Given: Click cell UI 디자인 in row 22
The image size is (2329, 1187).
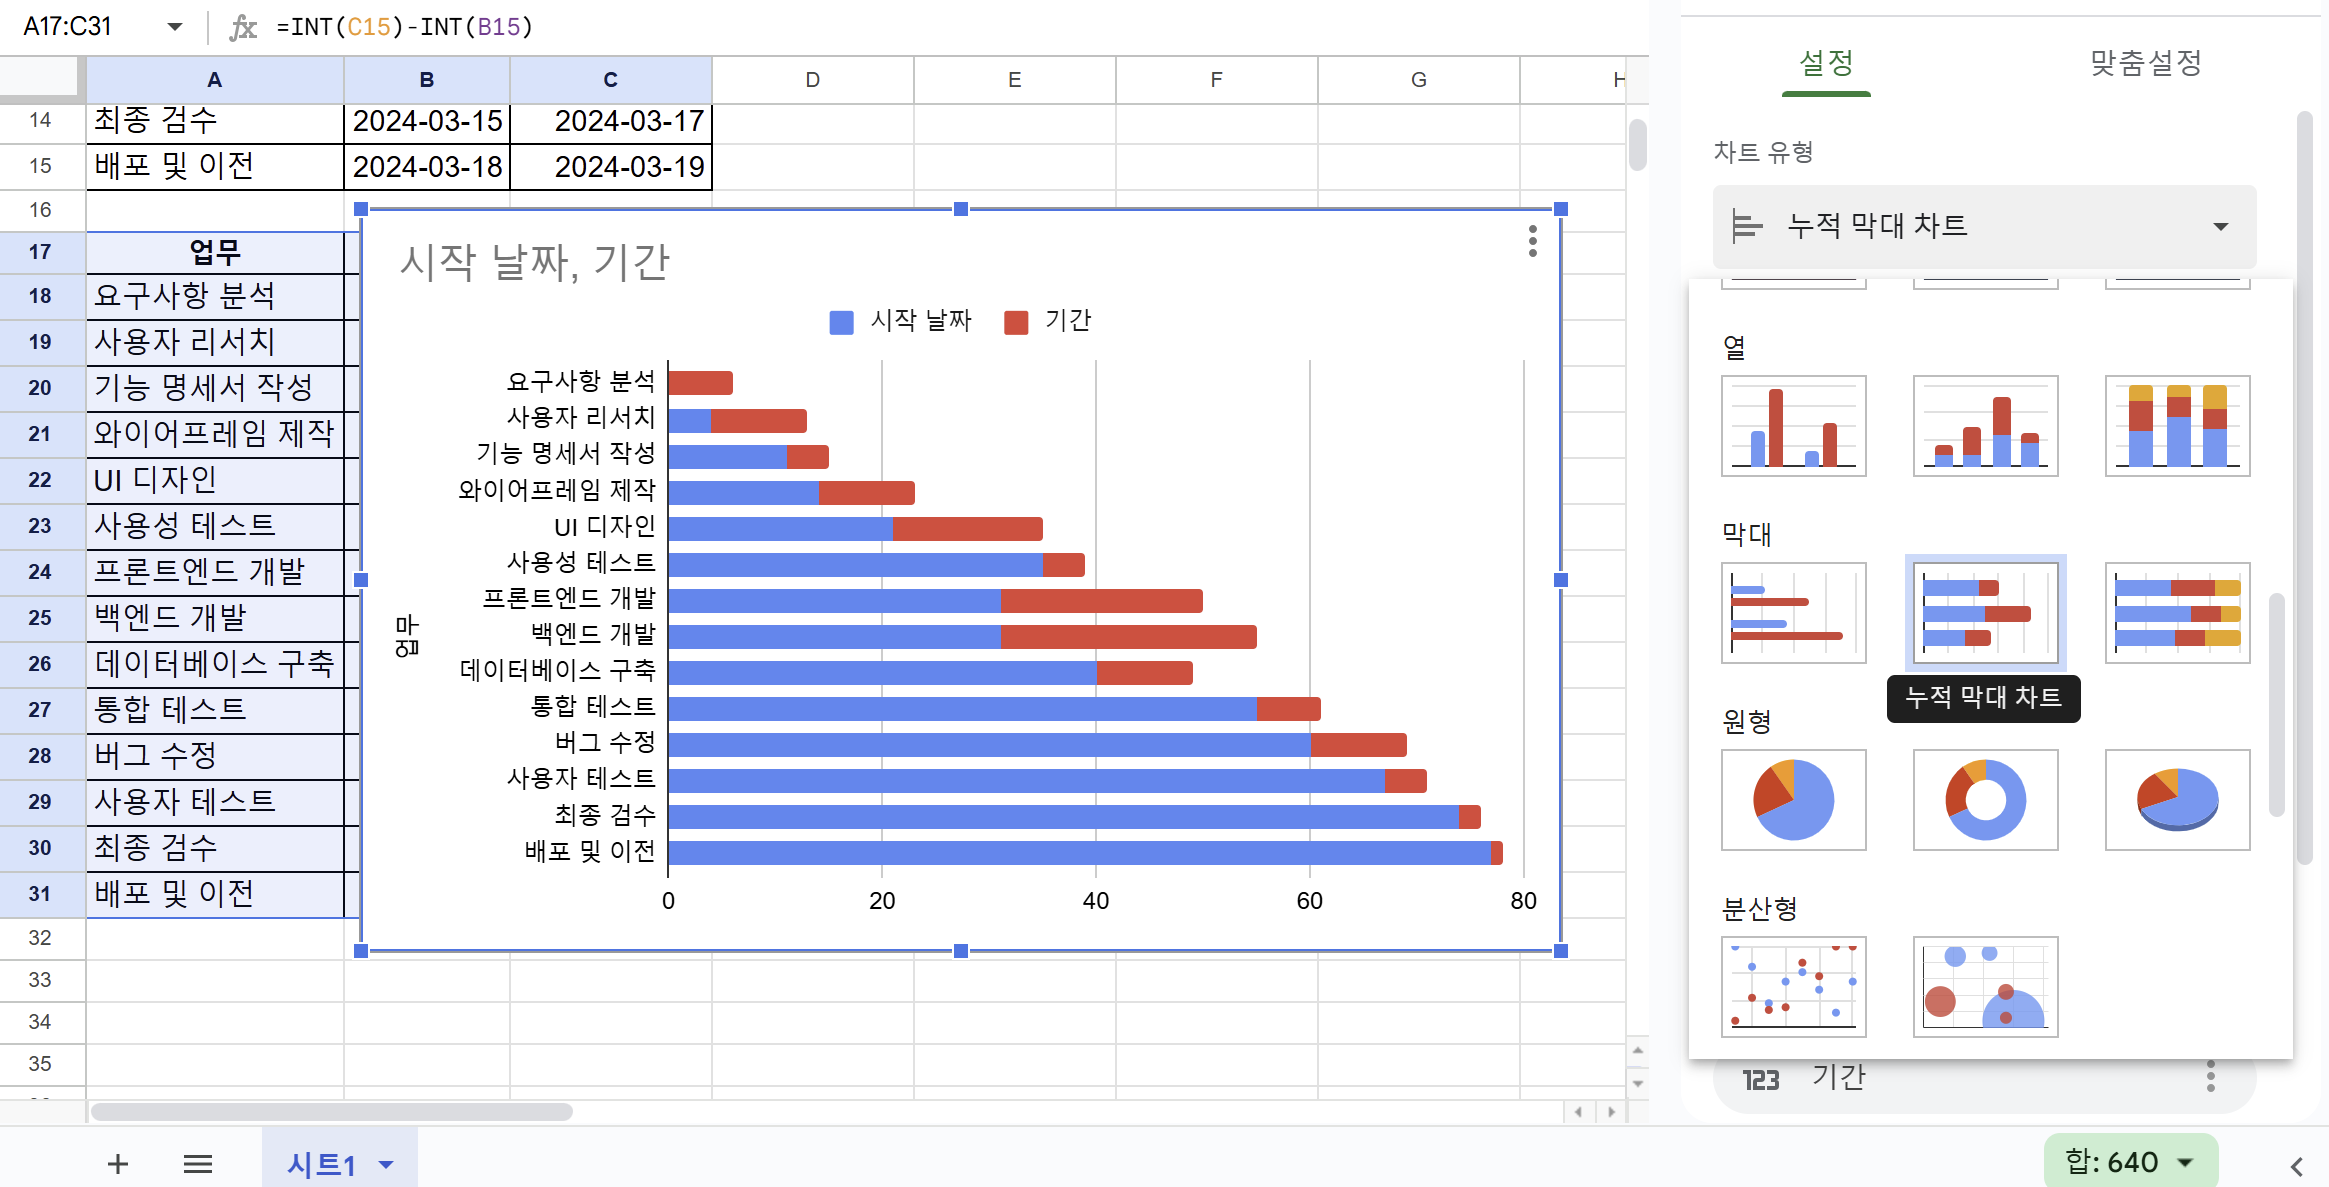Looking at the screenshot, I should click(x=215, y=480).
